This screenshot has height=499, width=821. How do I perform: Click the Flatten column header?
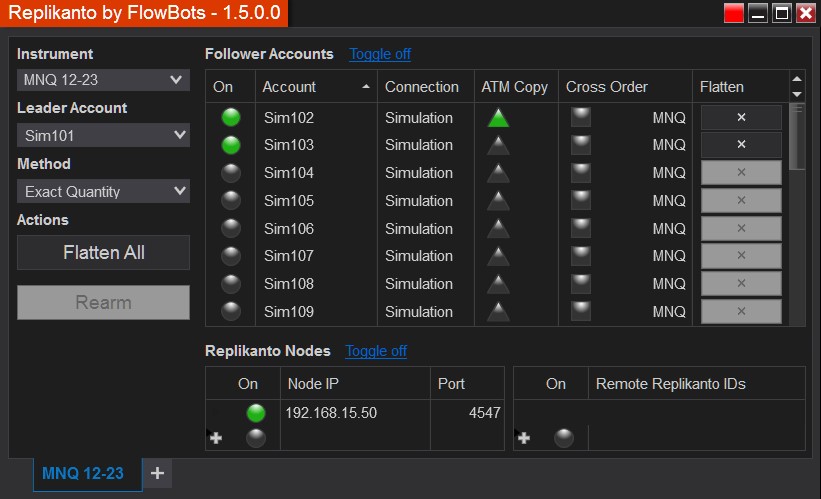[741, 86]
